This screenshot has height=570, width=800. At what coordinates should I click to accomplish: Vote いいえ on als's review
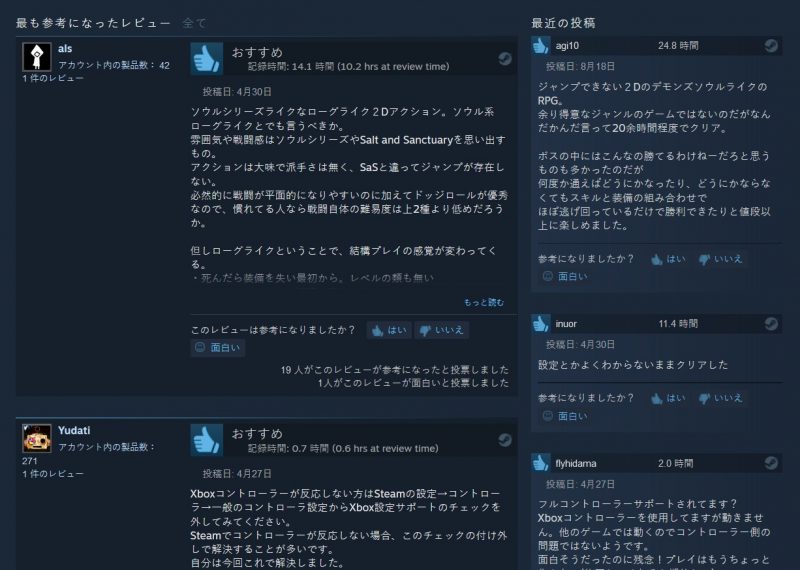point(442,330)
